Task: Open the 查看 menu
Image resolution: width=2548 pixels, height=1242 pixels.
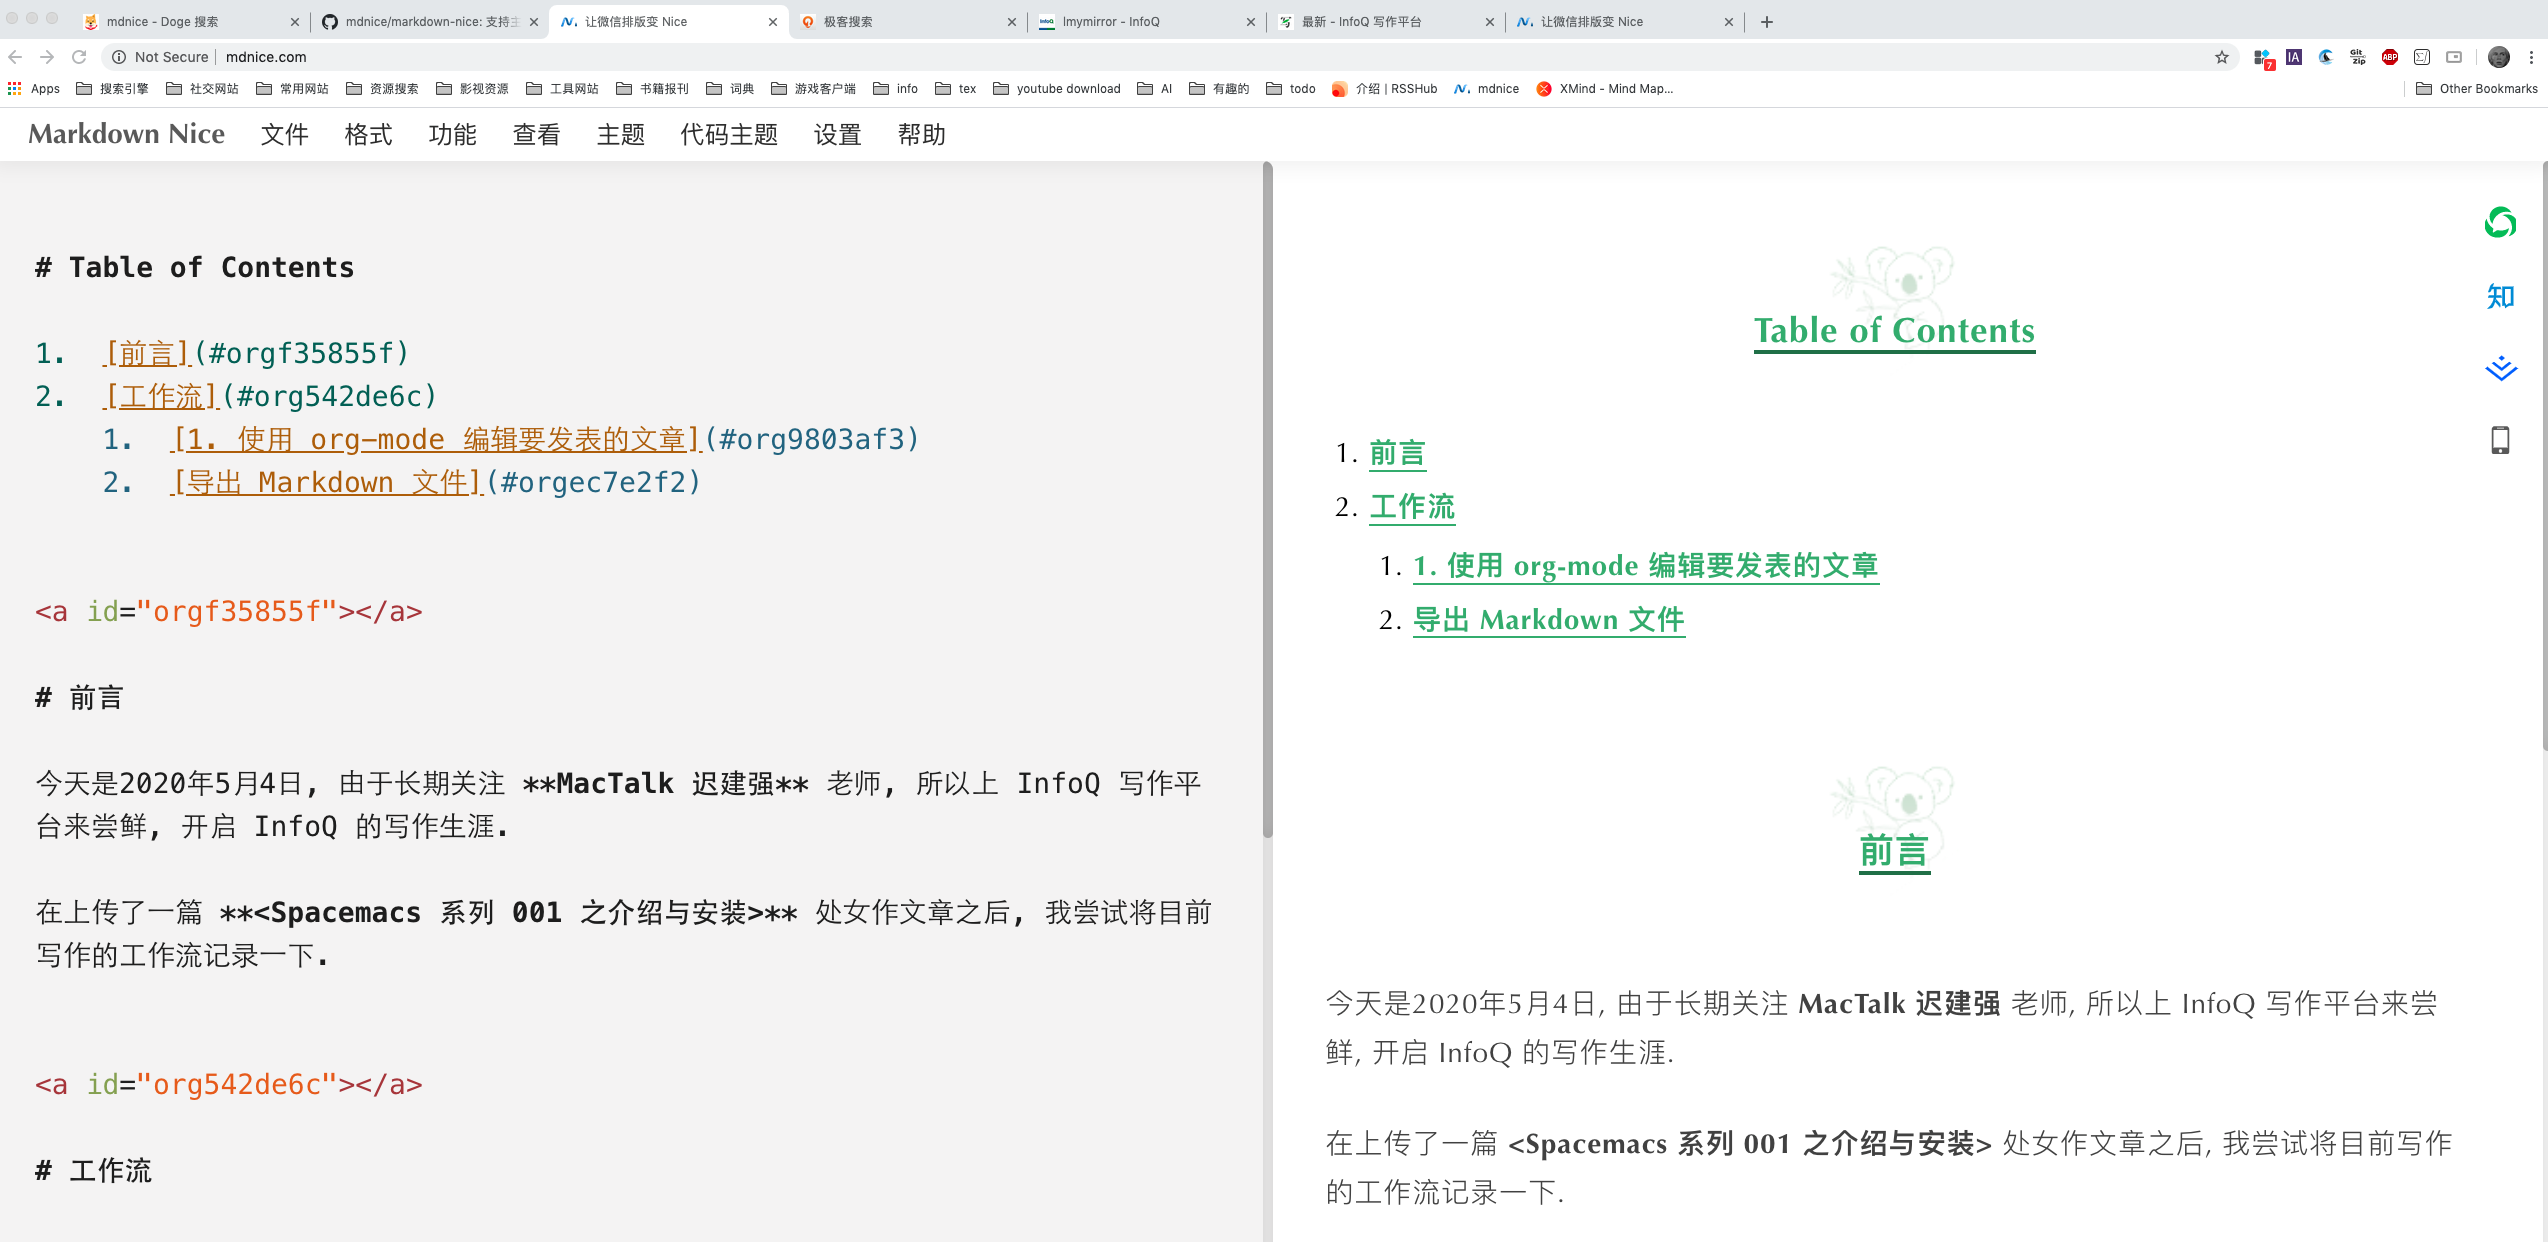Action: pos(537,135)
